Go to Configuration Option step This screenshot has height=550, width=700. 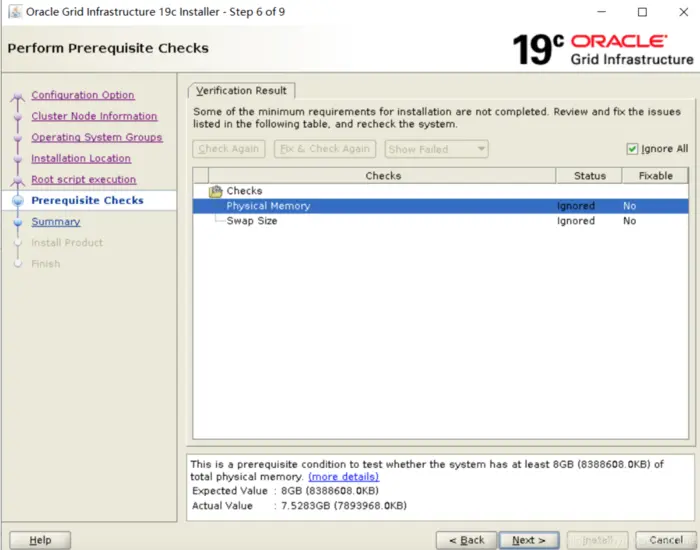tap(83, 95)
